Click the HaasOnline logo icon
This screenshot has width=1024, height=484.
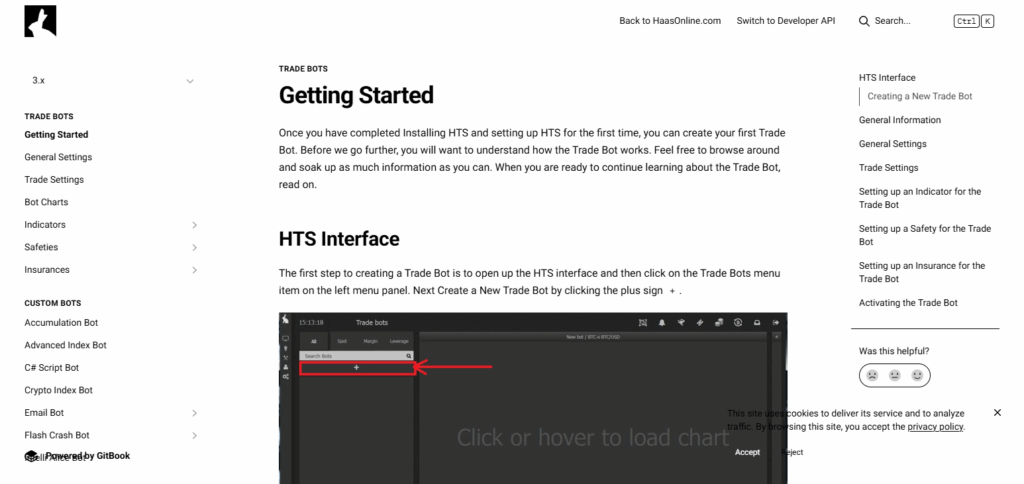click(x=40, y=21)
